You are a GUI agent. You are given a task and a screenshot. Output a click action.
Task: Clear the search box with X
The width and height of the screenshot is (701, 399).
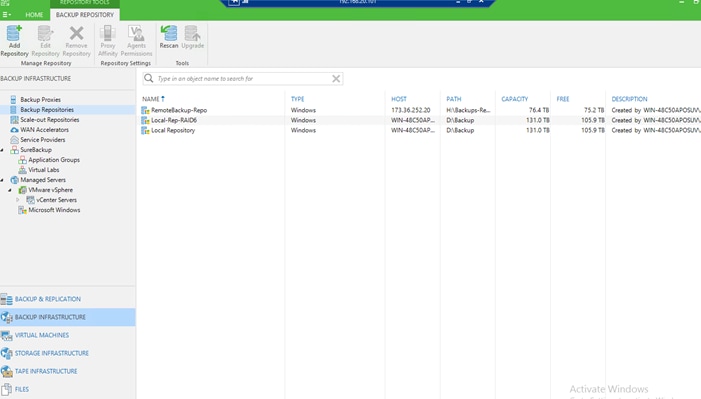tap(336, 79)
